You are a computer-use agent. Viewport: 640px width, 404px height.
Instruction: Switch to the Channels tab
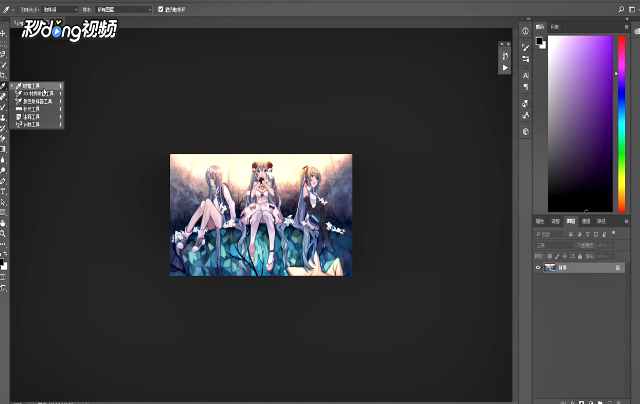pos(586,221)
